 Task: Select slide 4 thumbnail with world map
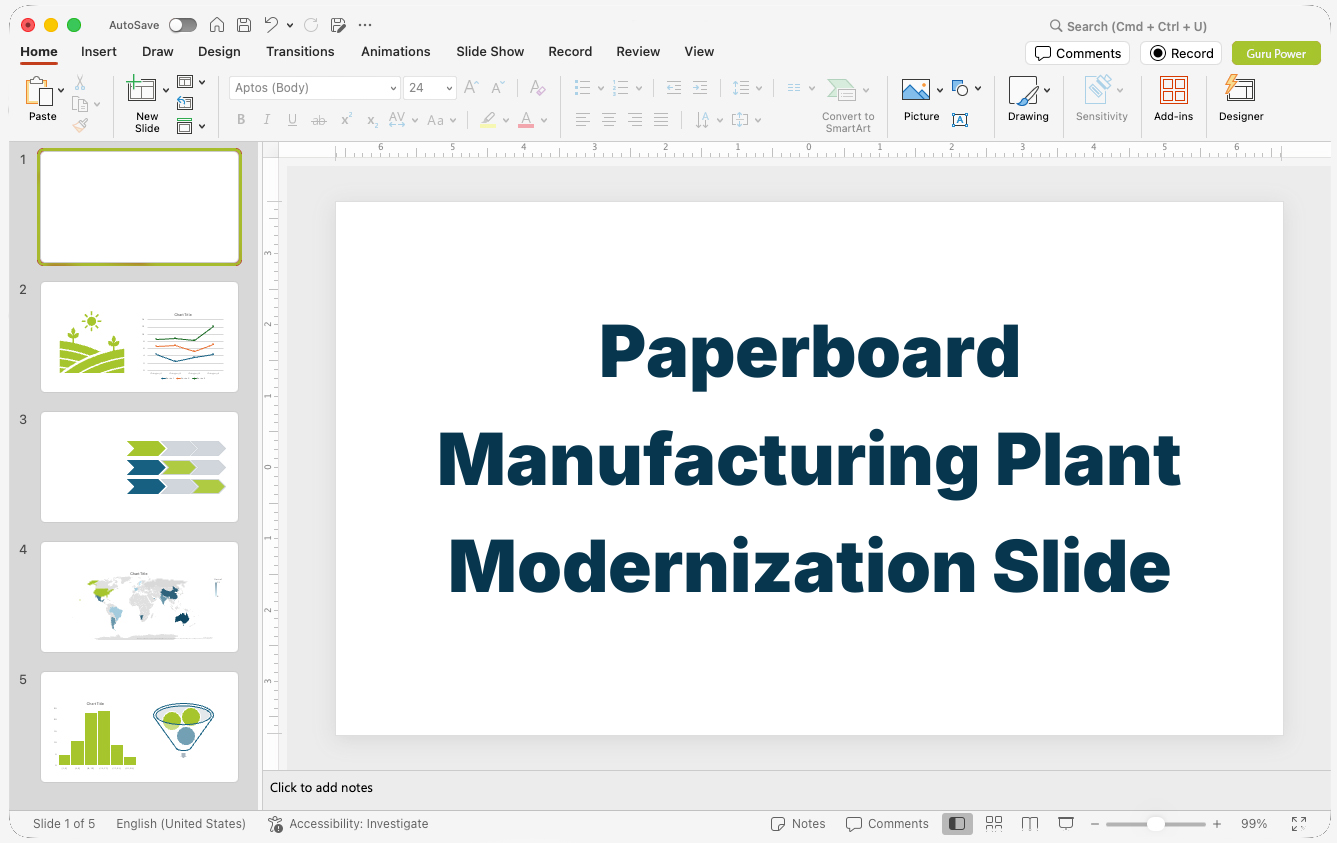(x=140, y=597)
